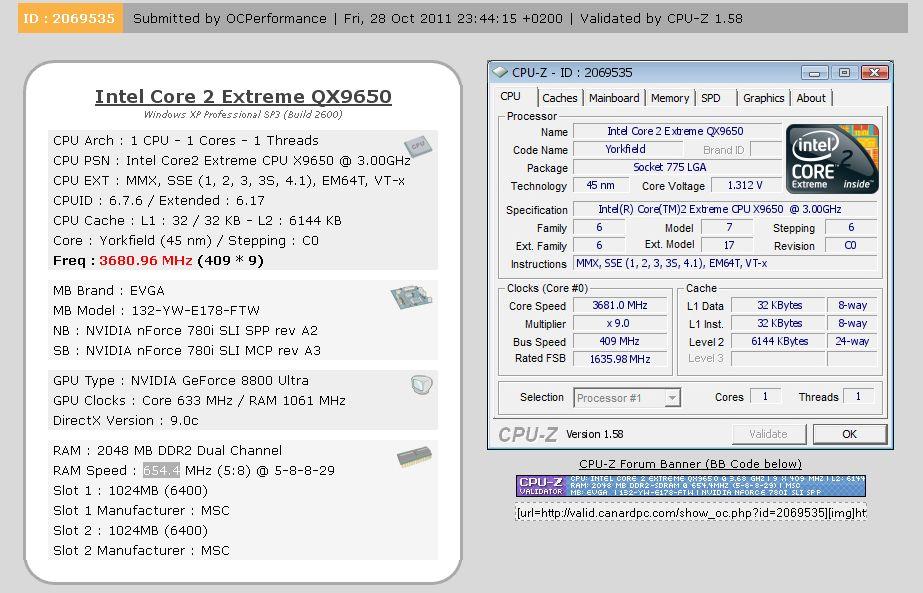Switch to the Graphics tab
Screen dimensions: 923x593
763,98
